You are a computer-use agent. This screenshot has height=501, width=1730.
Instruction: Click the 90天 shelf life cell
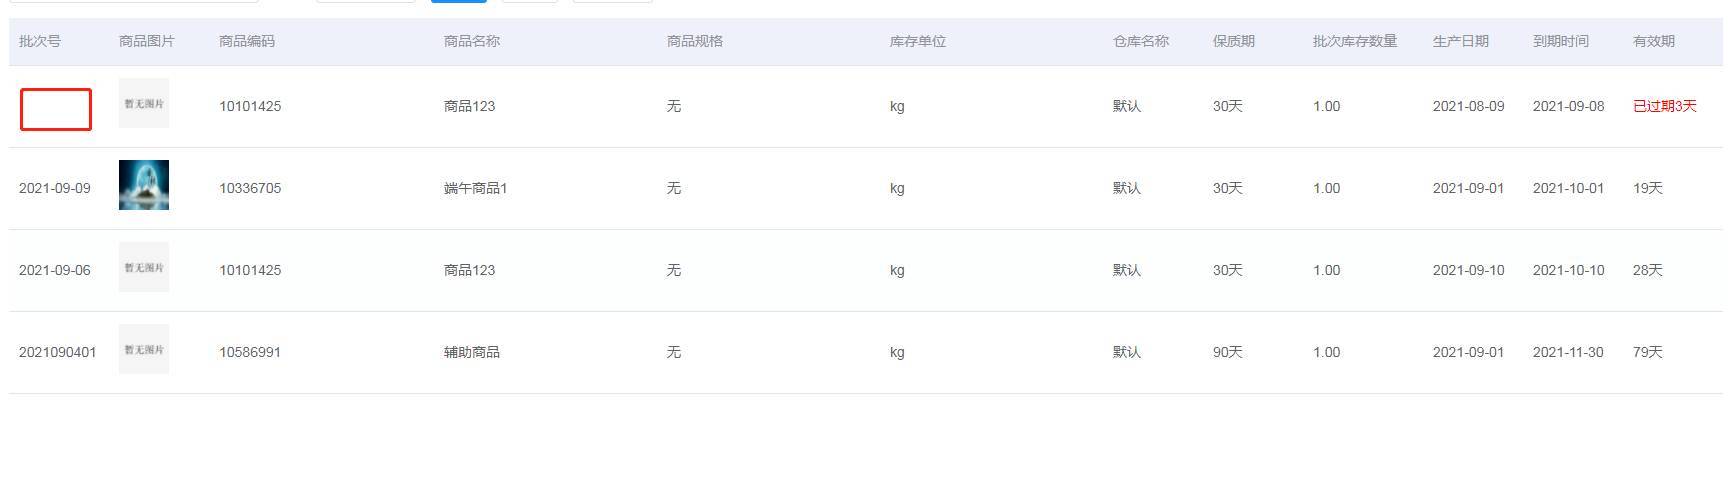coord(1228,352)
